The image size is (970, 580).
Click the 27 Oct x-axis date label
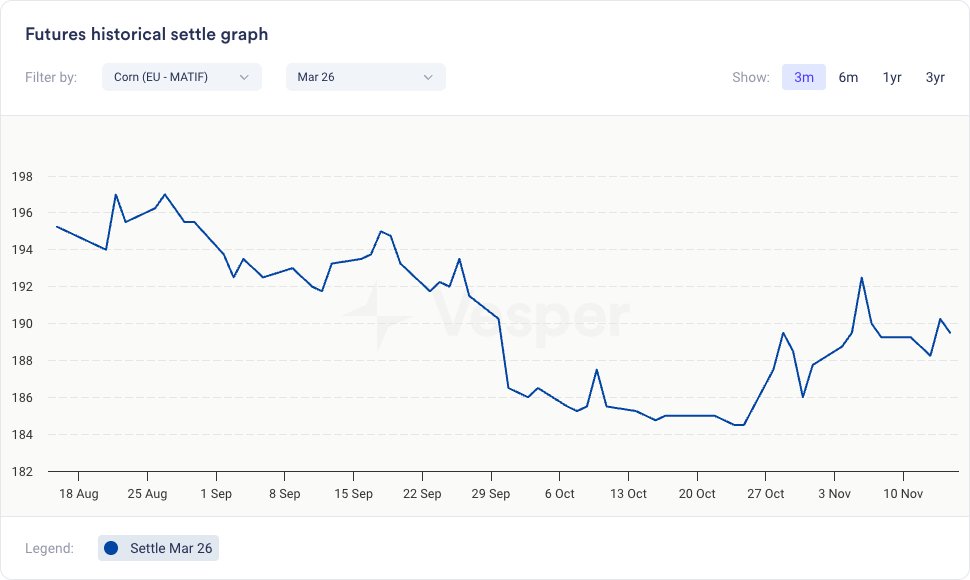pyautogui.click(x=766, y=494)
